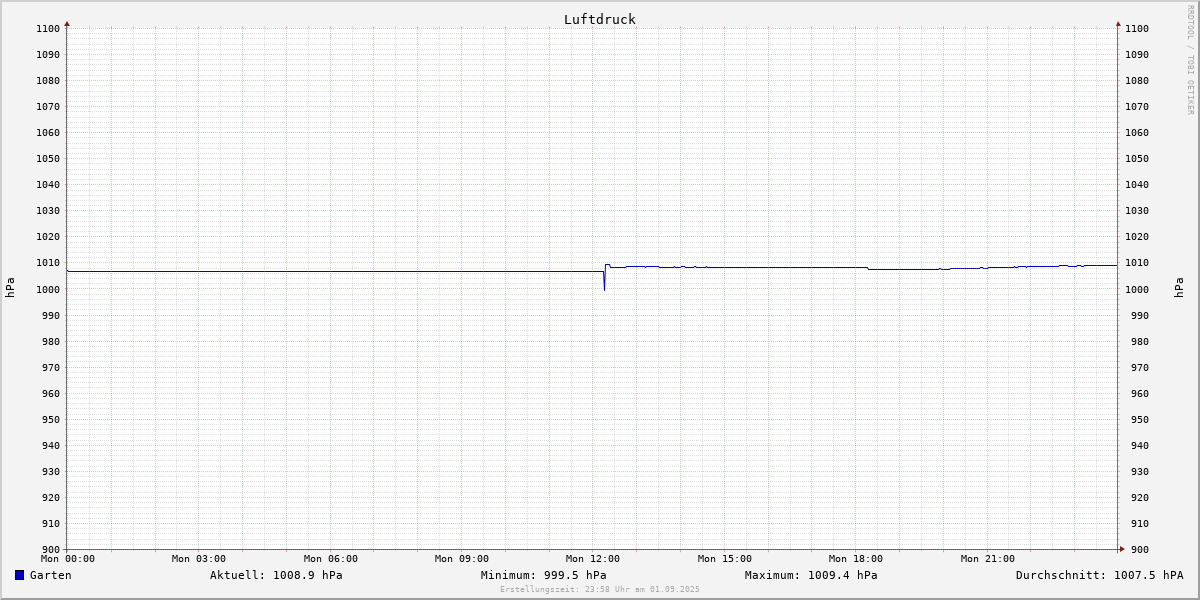Select the Minimum: 999.5 hPa value

pos(543,575)
